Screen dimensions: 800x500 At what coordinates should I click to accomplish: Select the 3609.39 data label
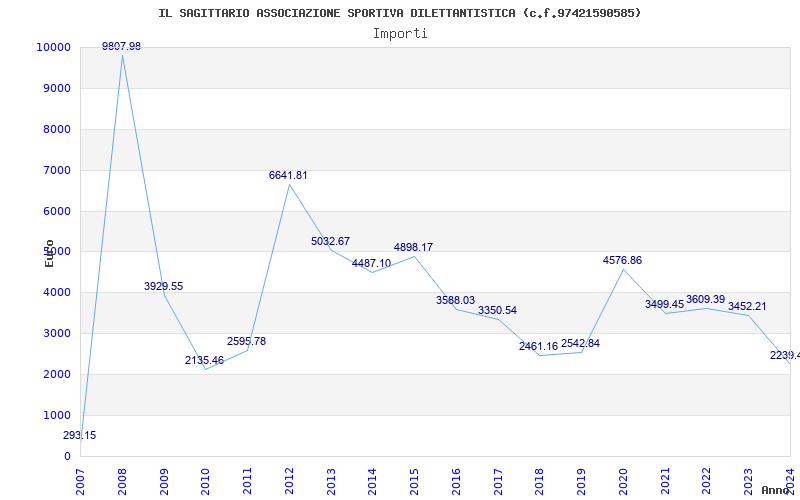(706, 299)
